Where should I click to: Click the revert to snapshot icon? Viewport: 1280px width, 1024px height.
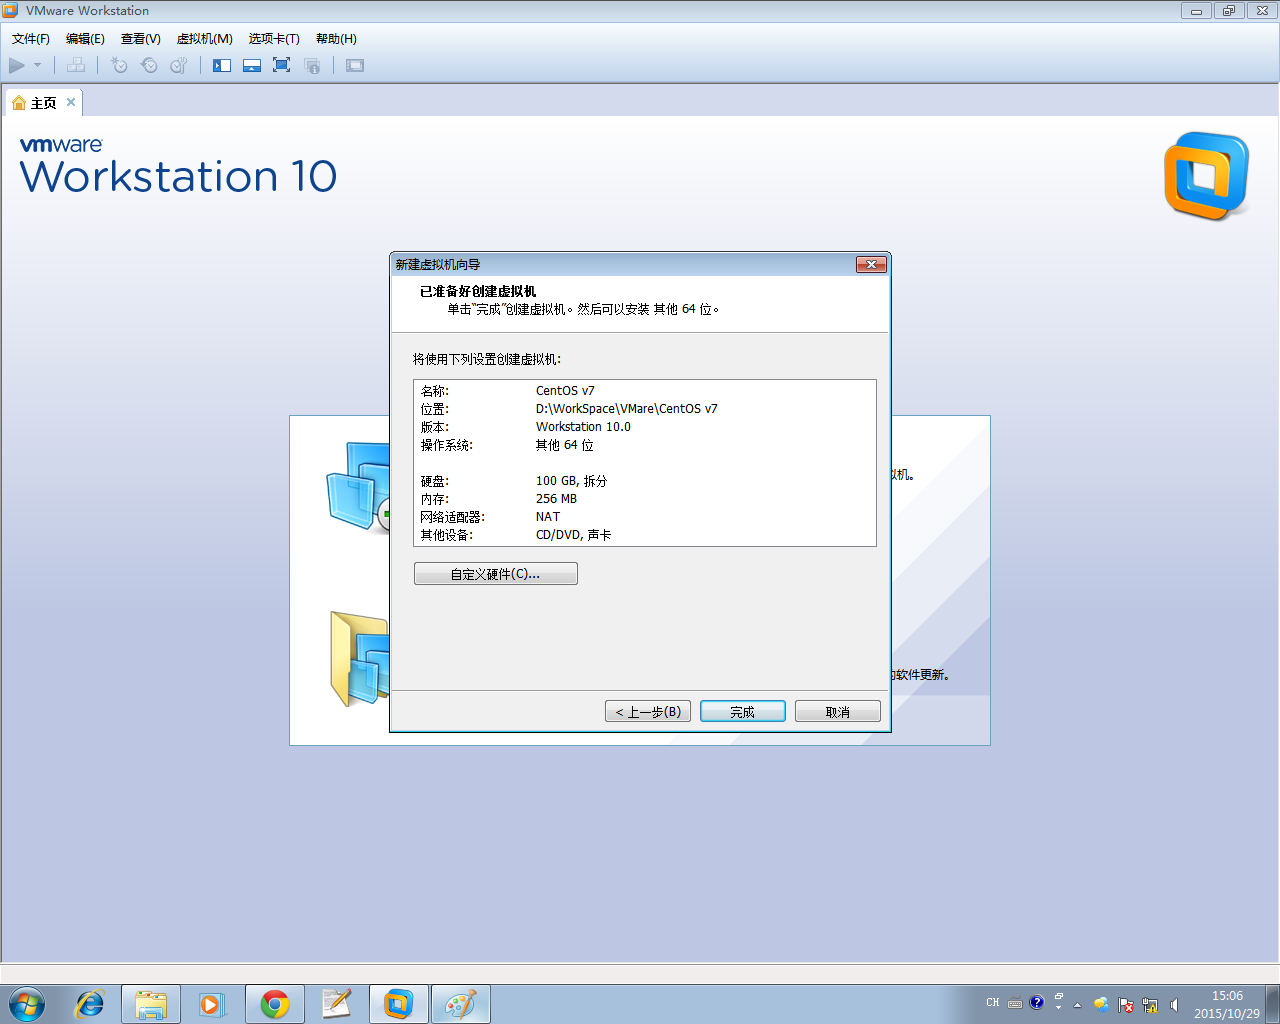coord(149,65)
